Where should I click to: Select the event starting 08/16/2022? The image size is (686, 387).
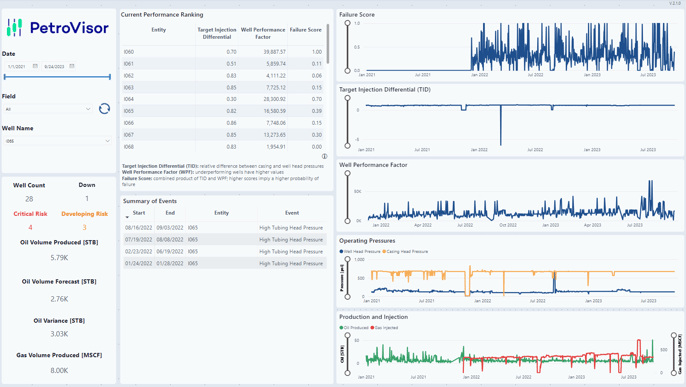click(x=224, y=228)
